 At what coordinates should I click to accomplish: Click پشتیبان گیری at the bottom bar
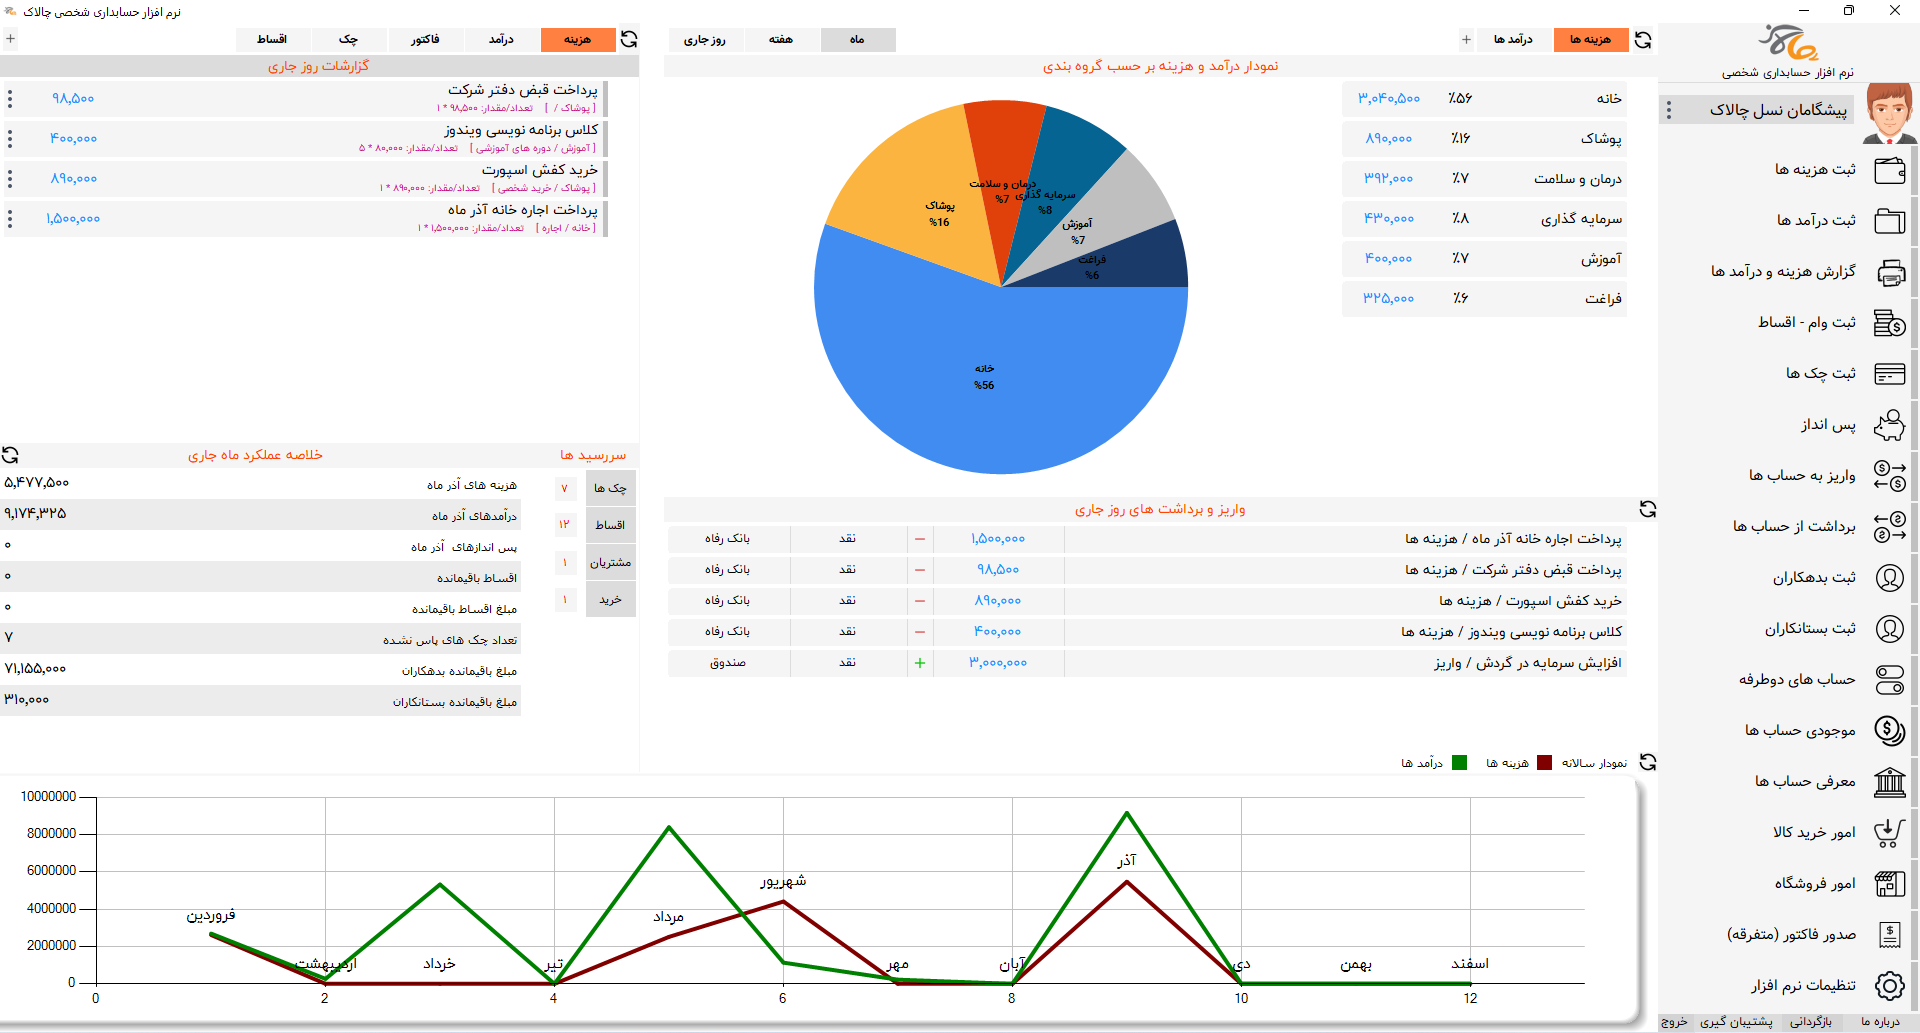pos(1736,1022)
